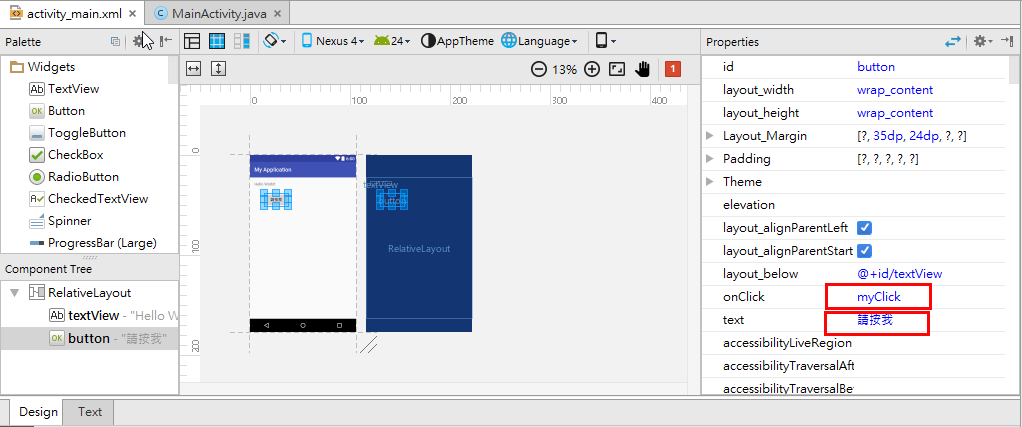
Task: Select the Button in blueprint view
Action: pyautogui.click(x=392, y=199)
